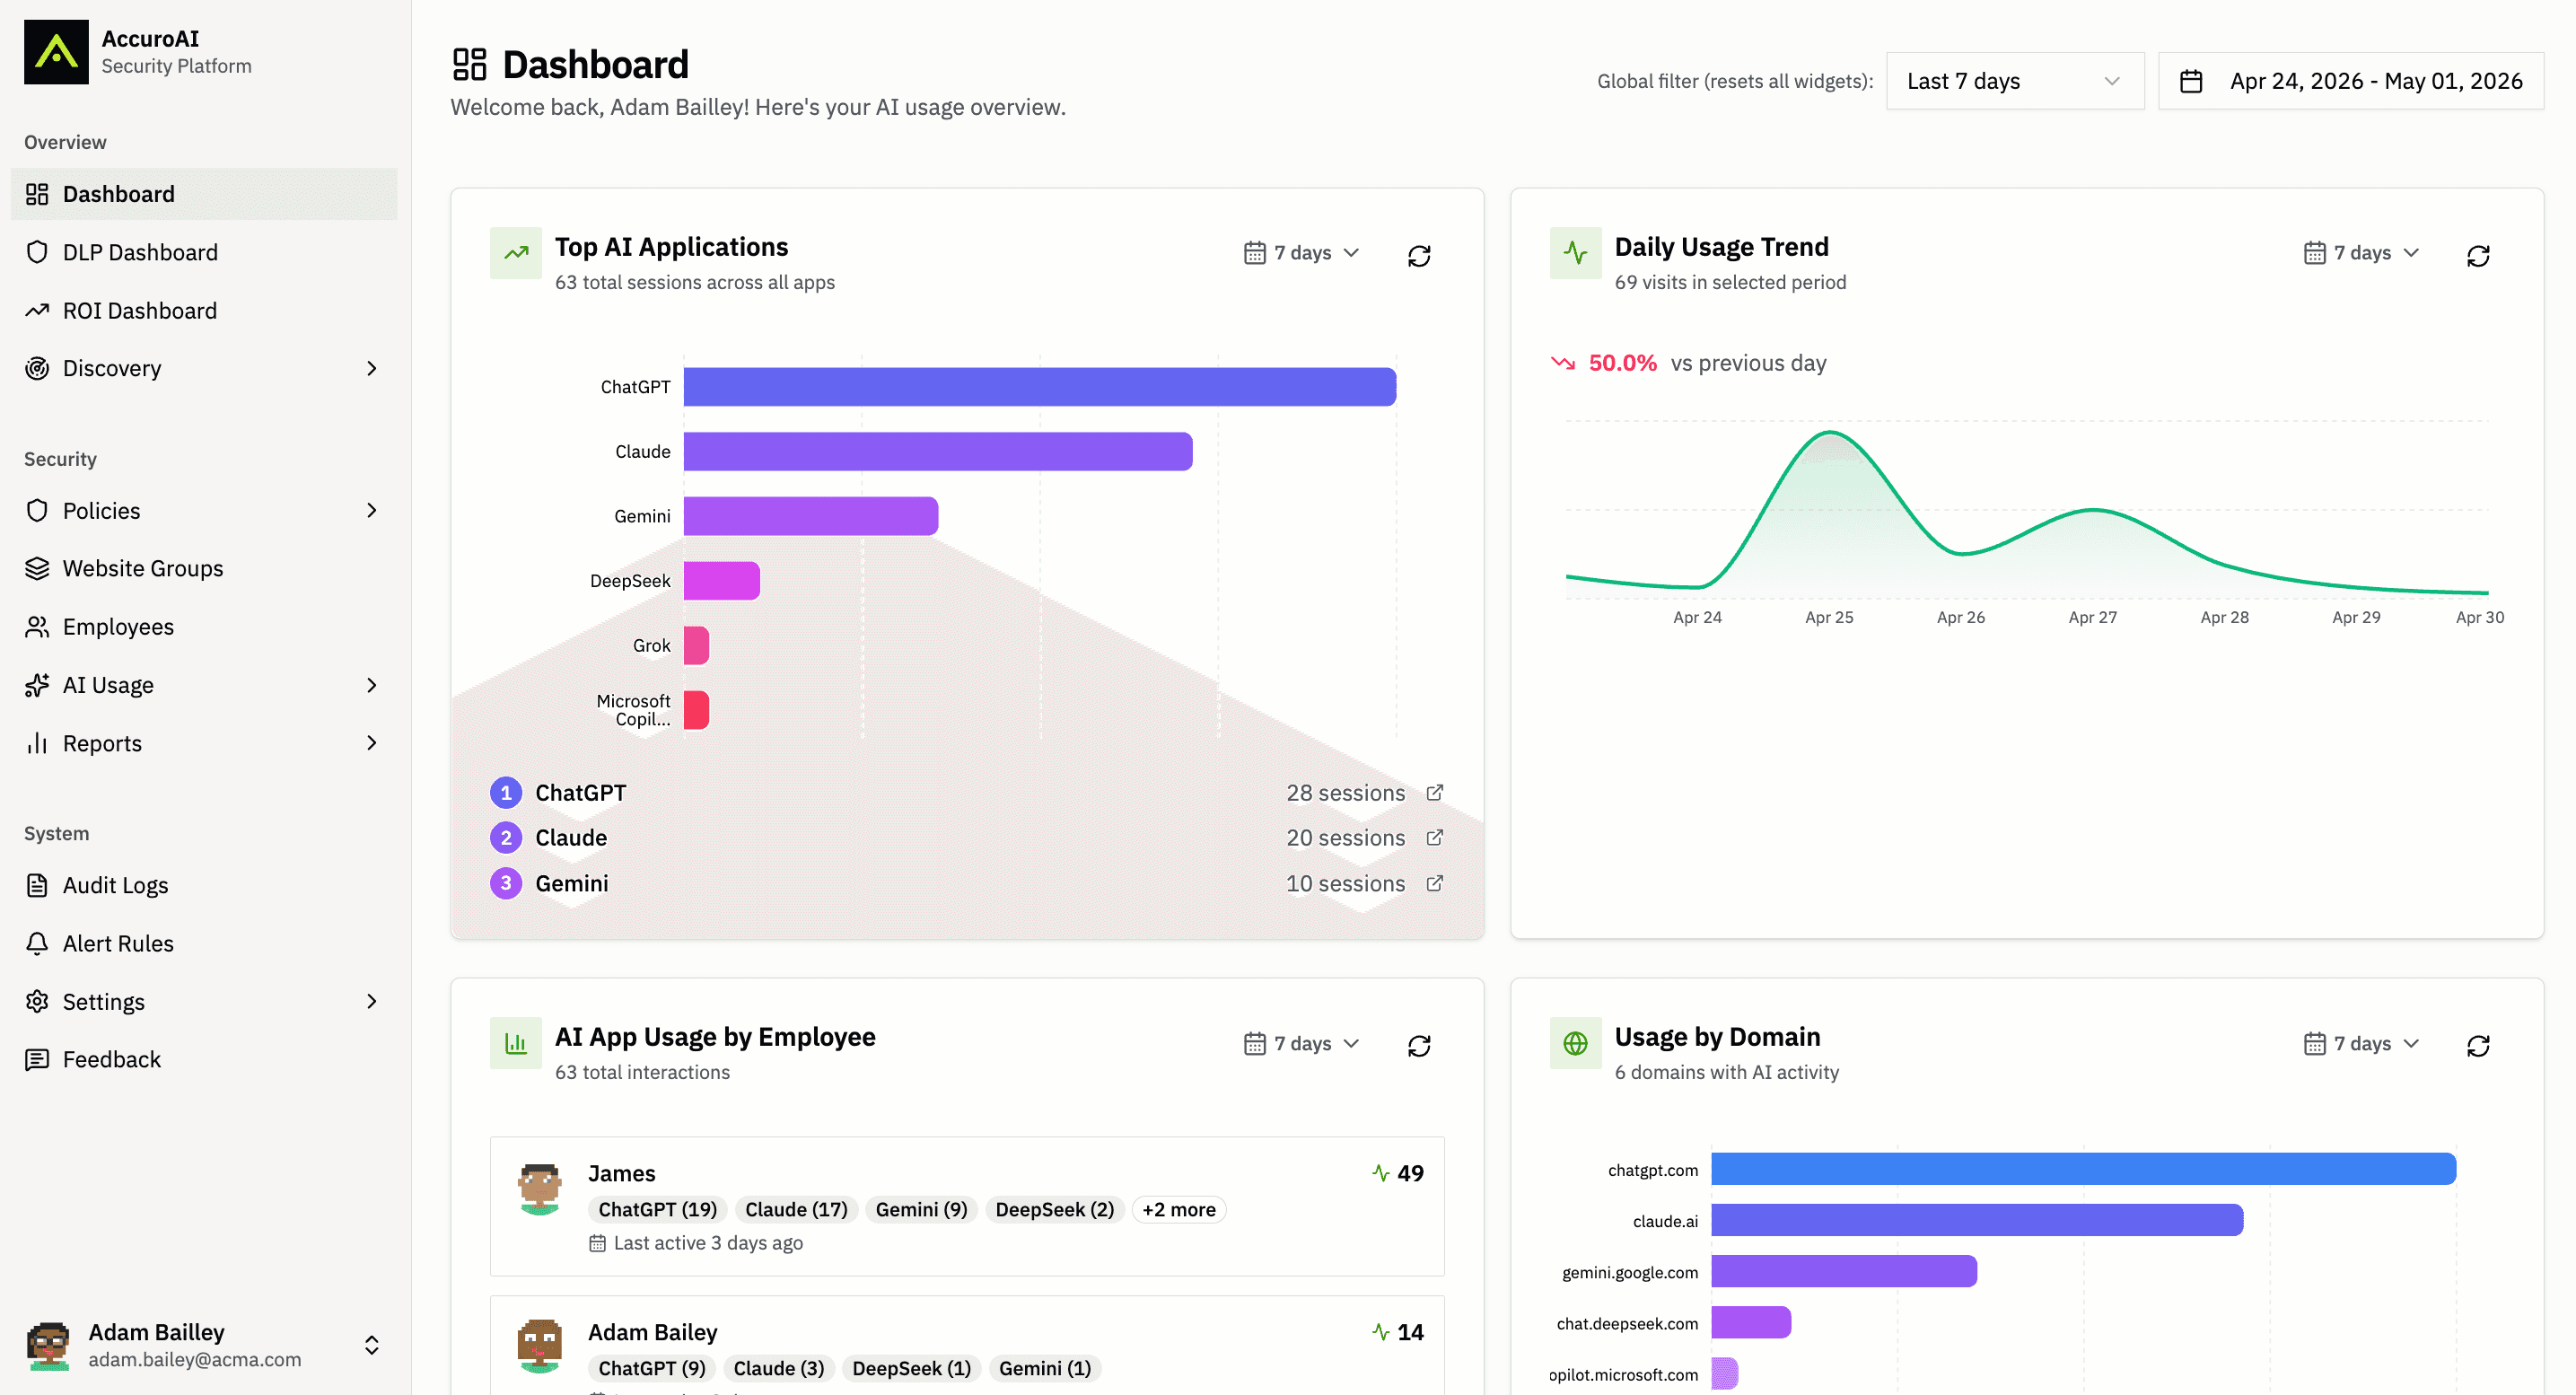
Task: Click the Daily Usage Trend pulse icon
Action: pyautogui.click(x=1576, y=253)
